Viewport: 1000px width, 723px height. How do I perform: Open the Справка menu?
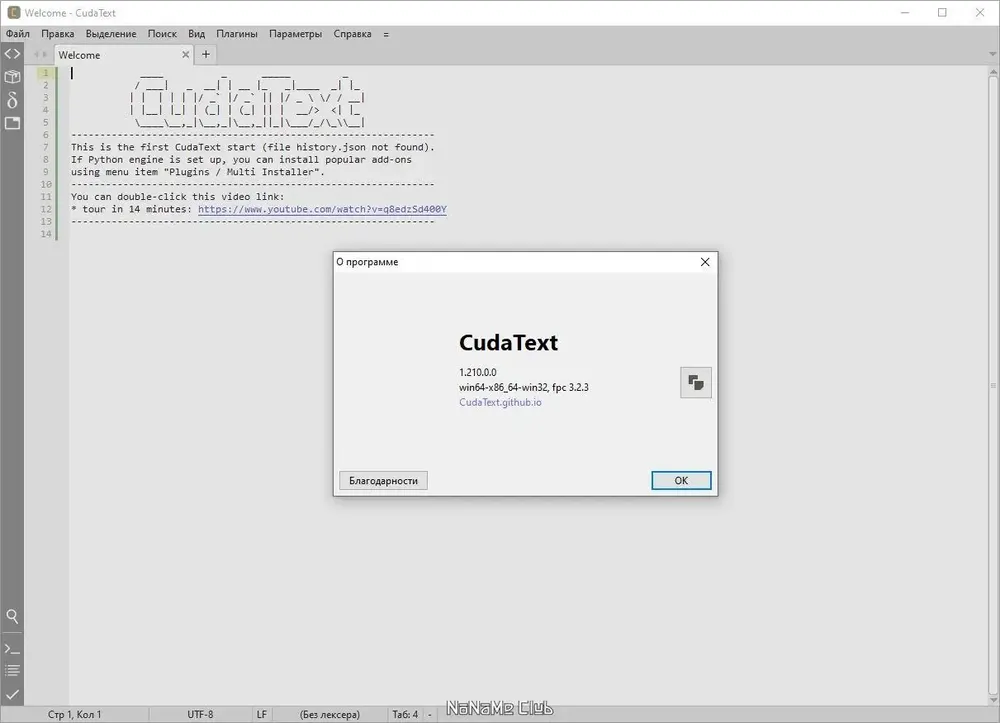click(x=352, y=34)
